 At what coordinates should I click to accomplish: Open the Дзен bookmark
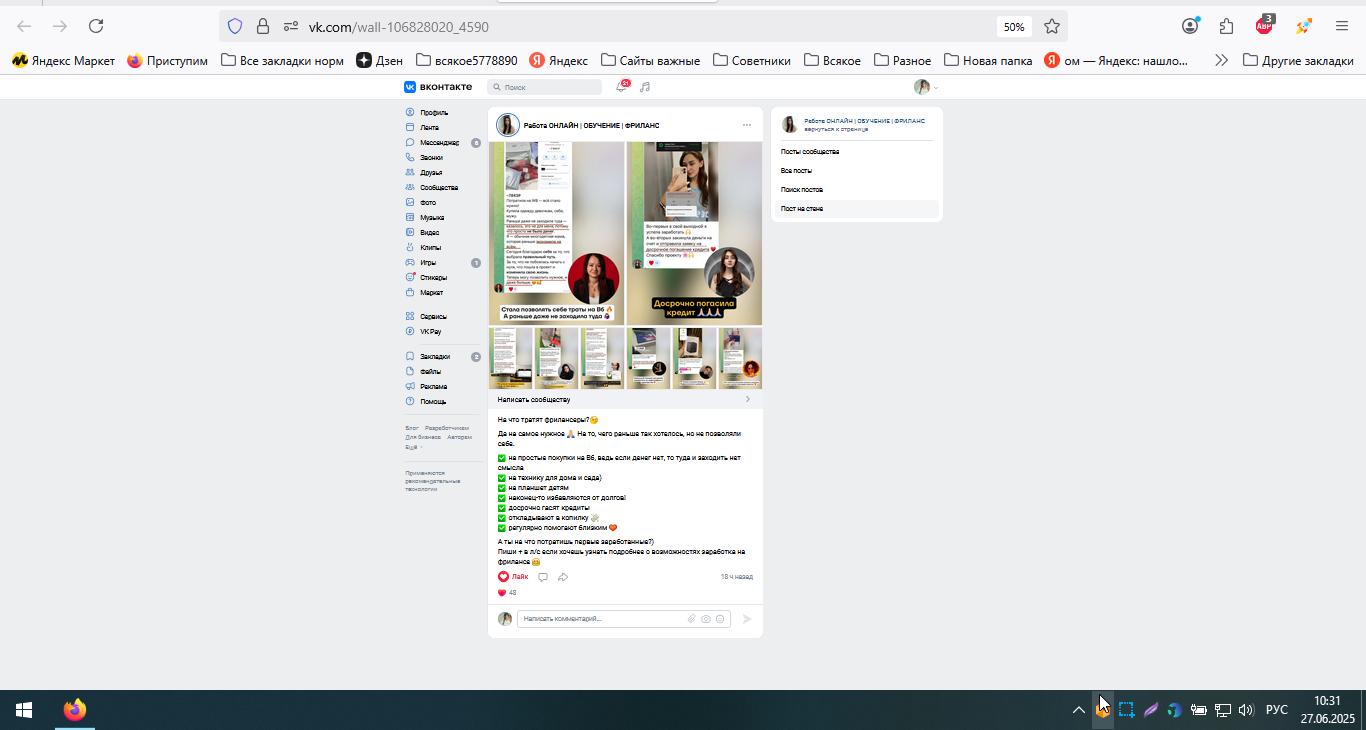[379, 60]
